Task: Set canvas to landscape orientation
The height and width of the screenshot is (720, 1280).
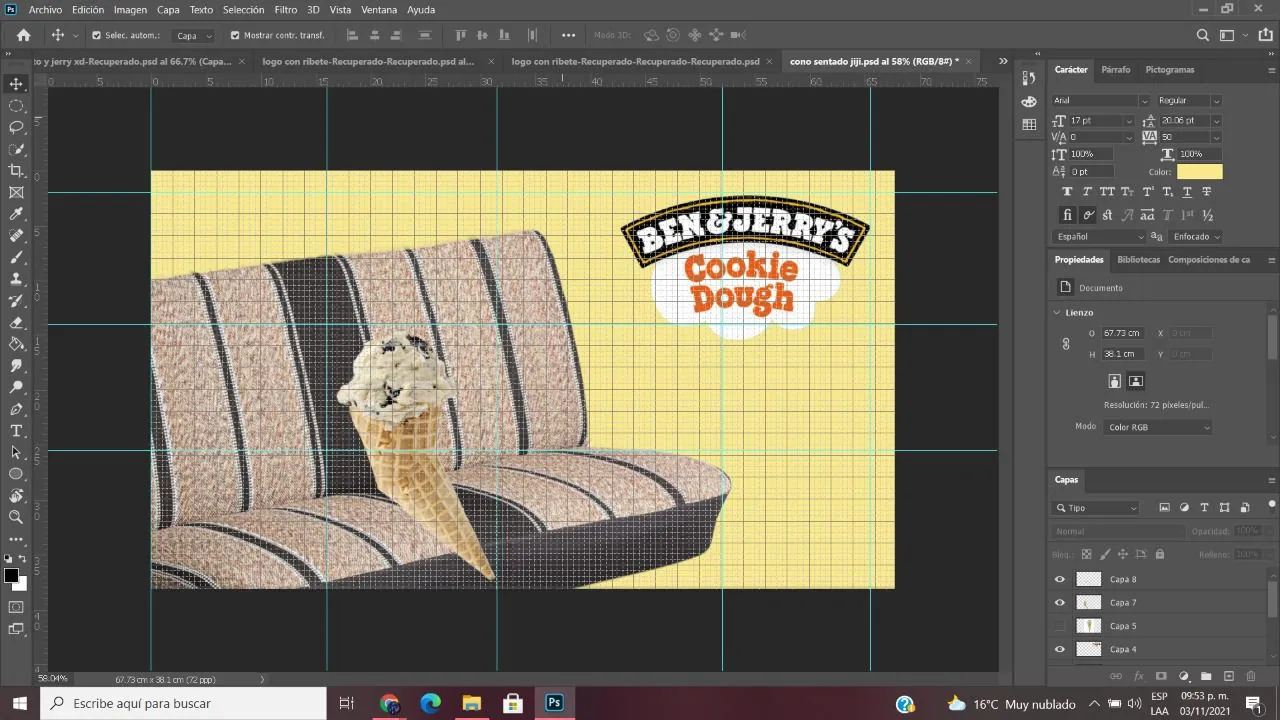Action: [x=1136, y=381]
